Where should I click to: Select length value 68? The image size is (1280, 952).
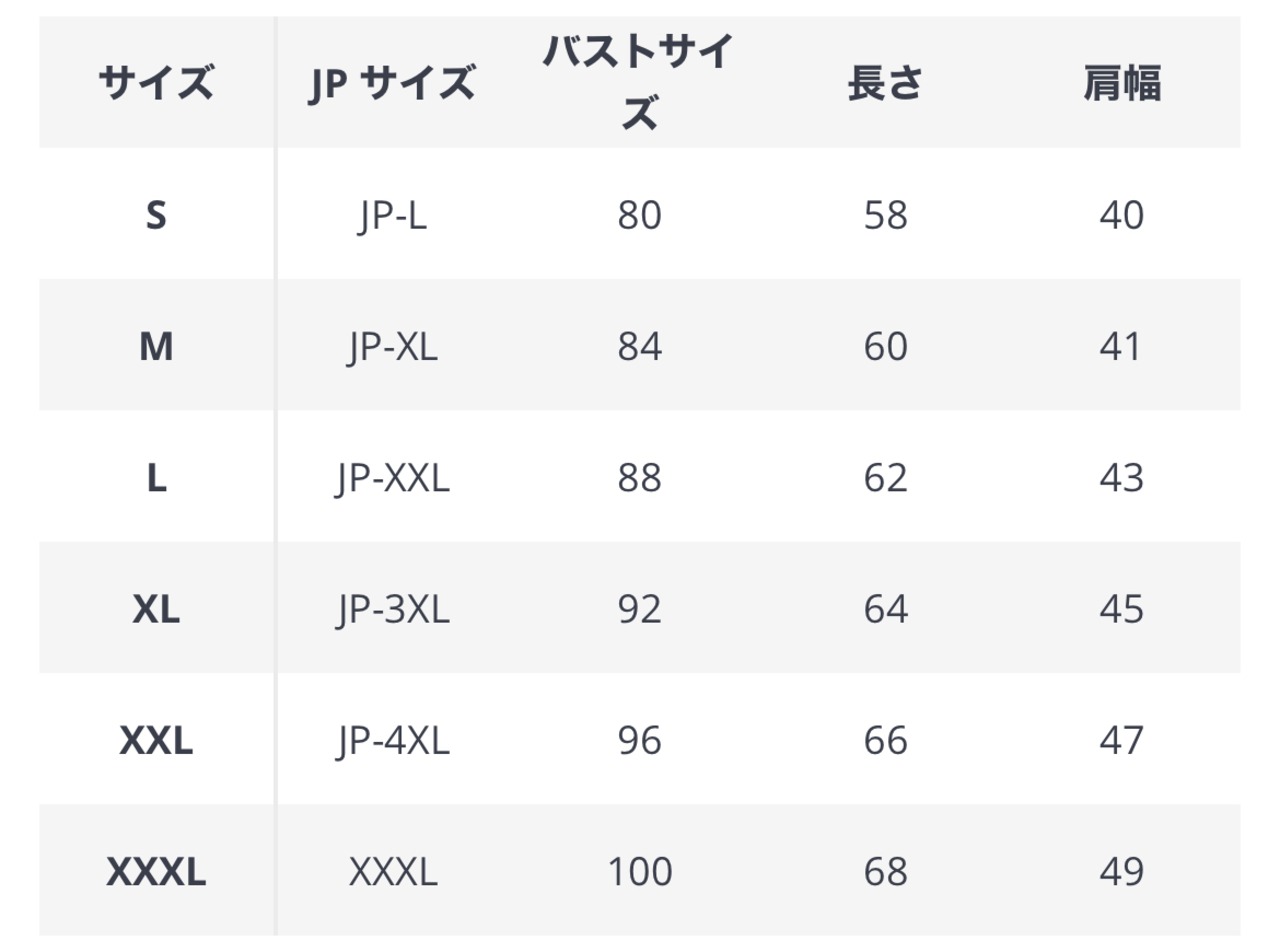885,872
